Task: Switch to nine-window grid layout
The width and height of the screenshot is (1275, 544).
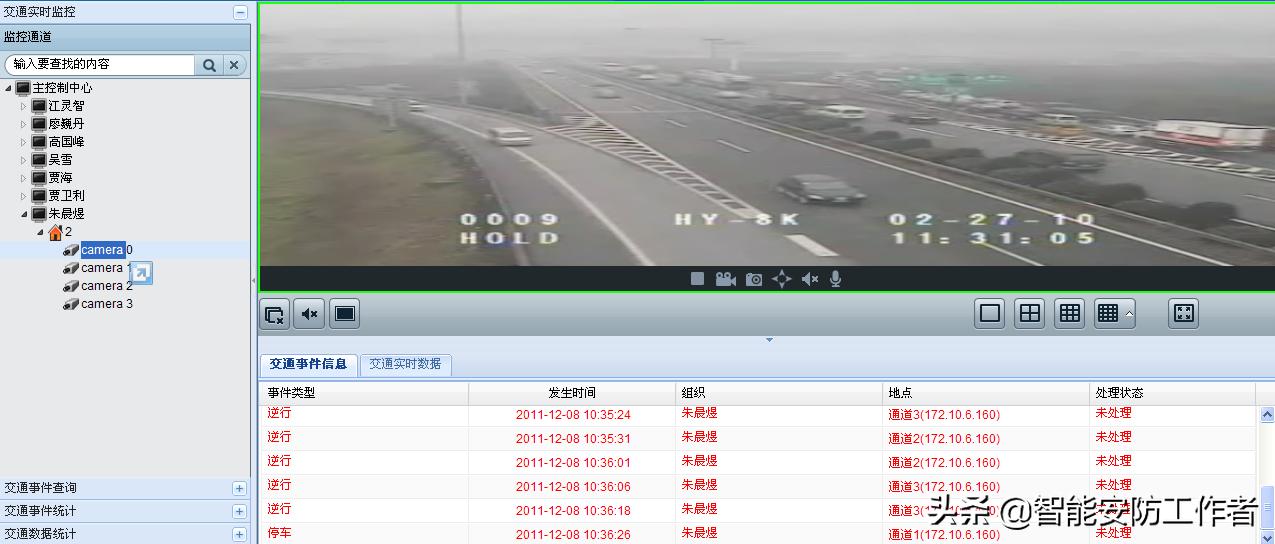Action: 1070,313
